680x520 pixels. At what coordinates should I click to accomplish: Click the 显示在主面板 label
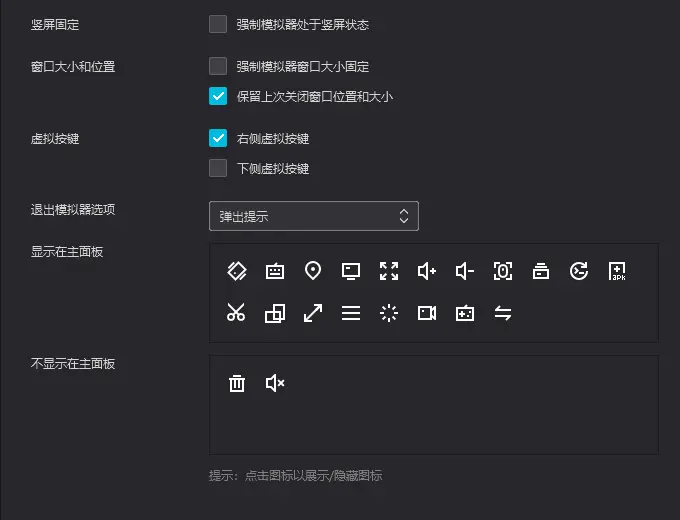(67, 252)
